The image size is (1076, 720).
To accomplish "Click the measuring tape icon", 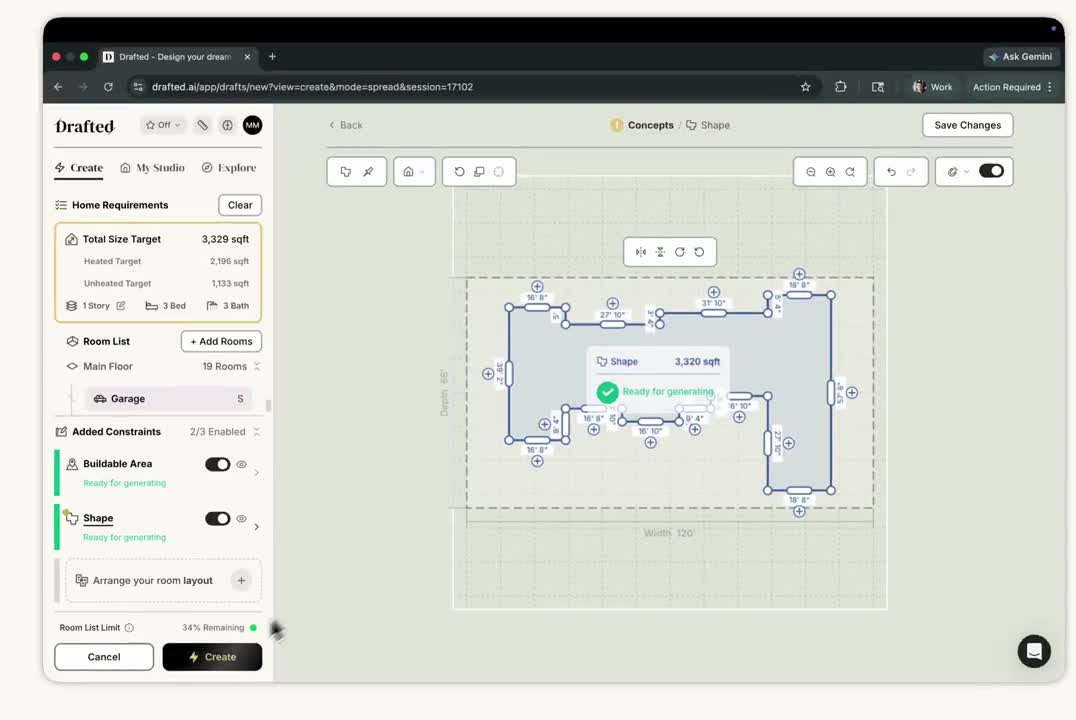I will [x=202, y=125].
